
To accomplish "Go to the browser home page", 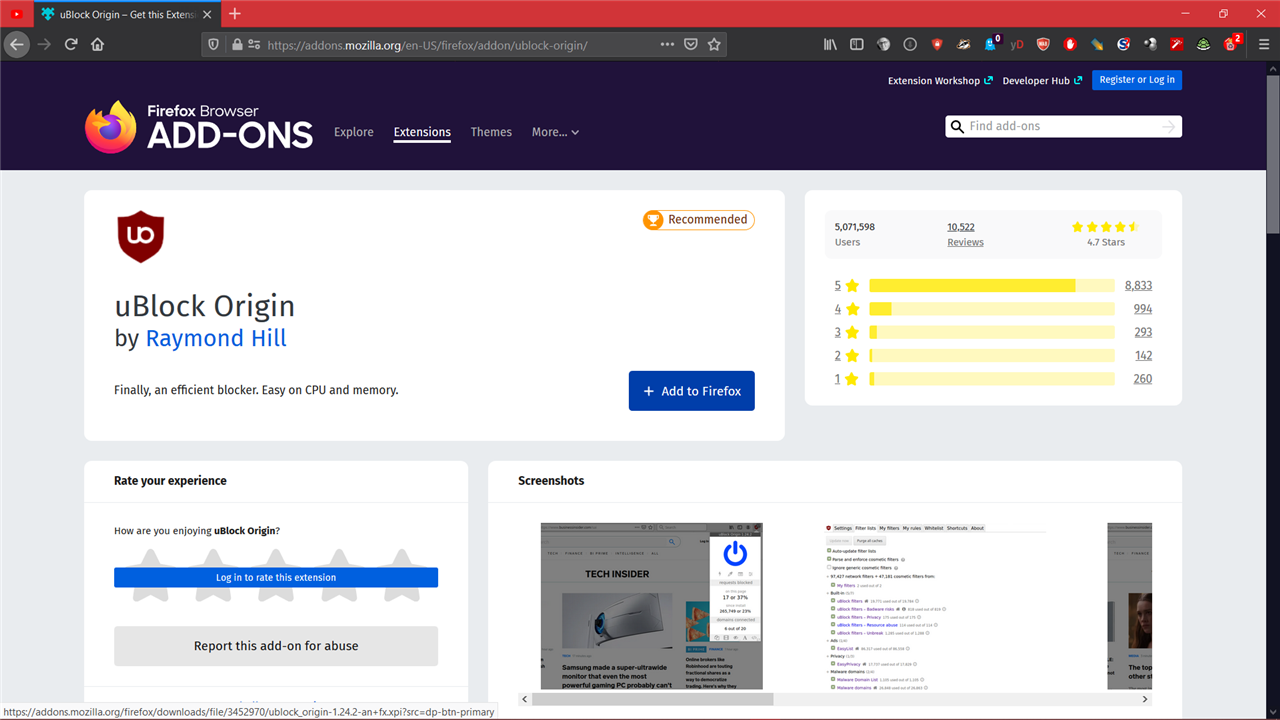I will 98,44.
